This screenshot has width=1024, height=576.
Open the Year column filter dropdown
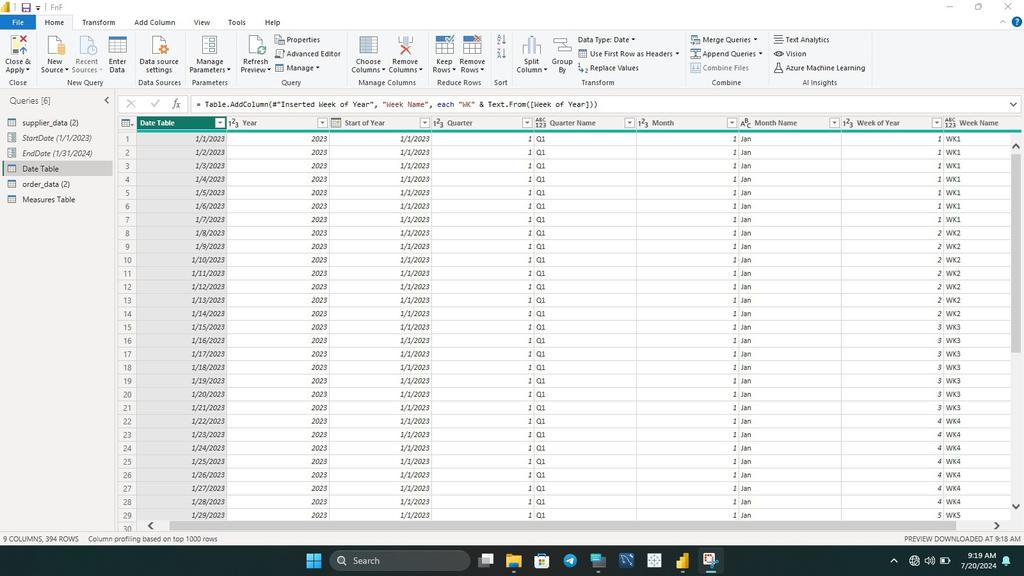click(321, 122)
